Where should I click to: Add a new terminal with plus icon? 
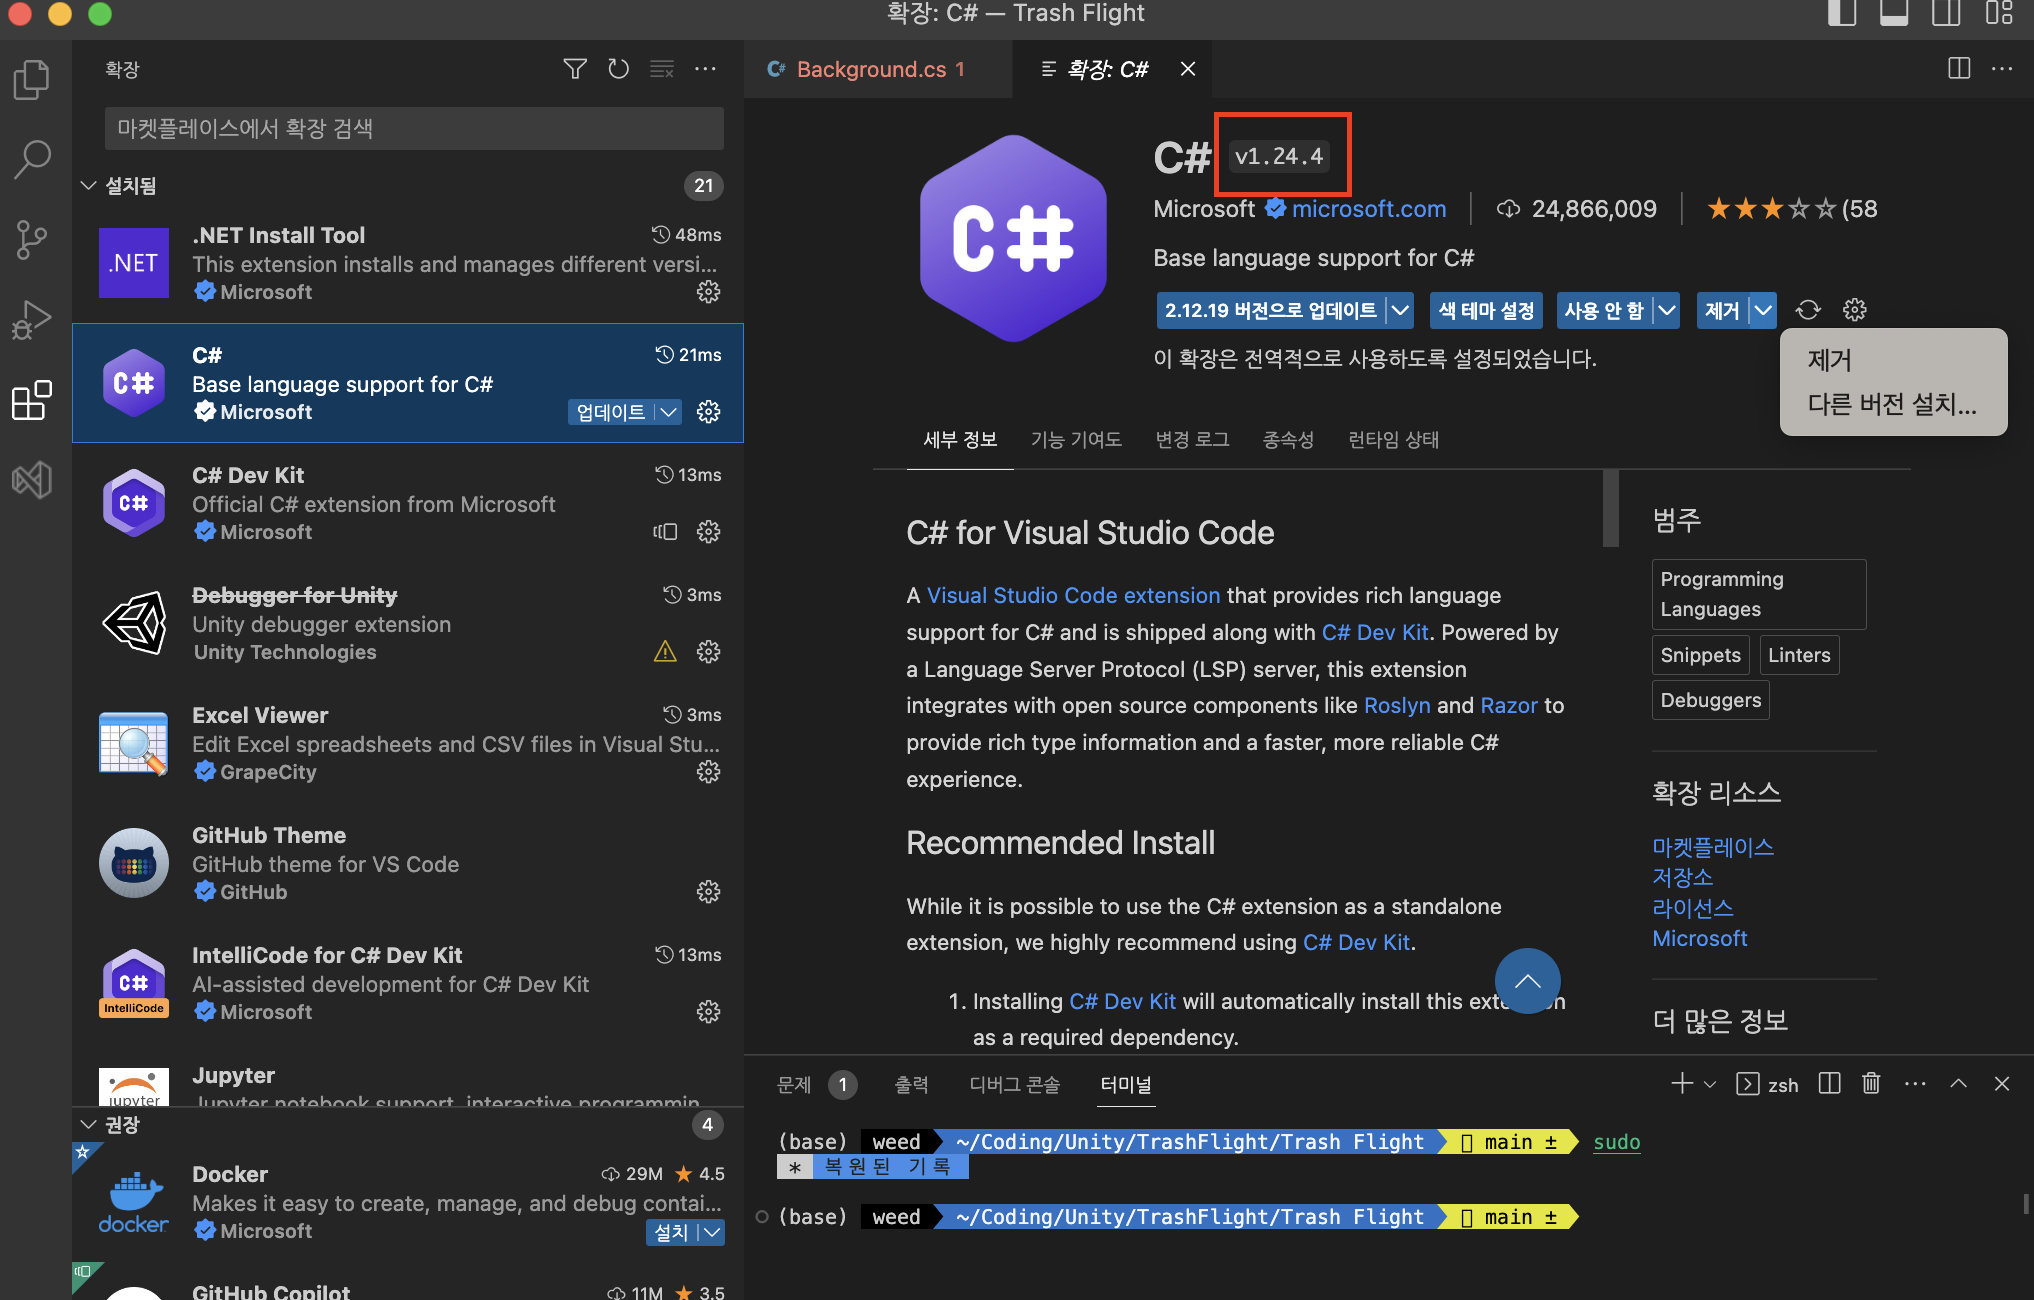coord(1682,1084)
